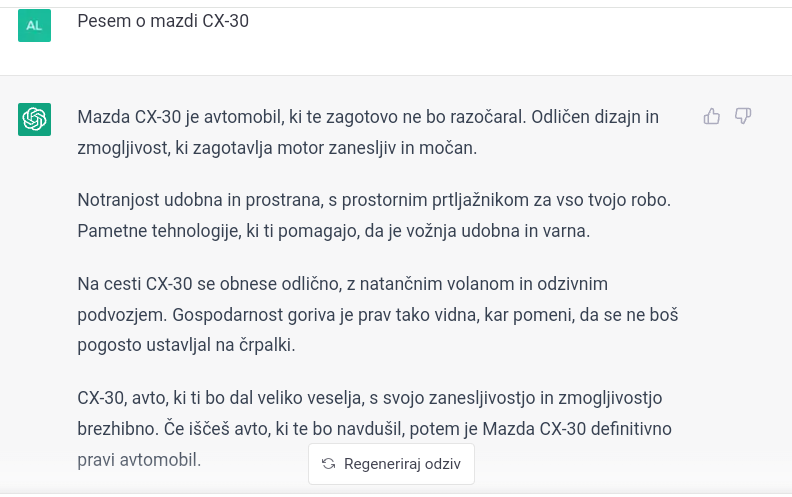Click the user prompt 'Pesem o mazdi CX-30'

pos(163,21)
